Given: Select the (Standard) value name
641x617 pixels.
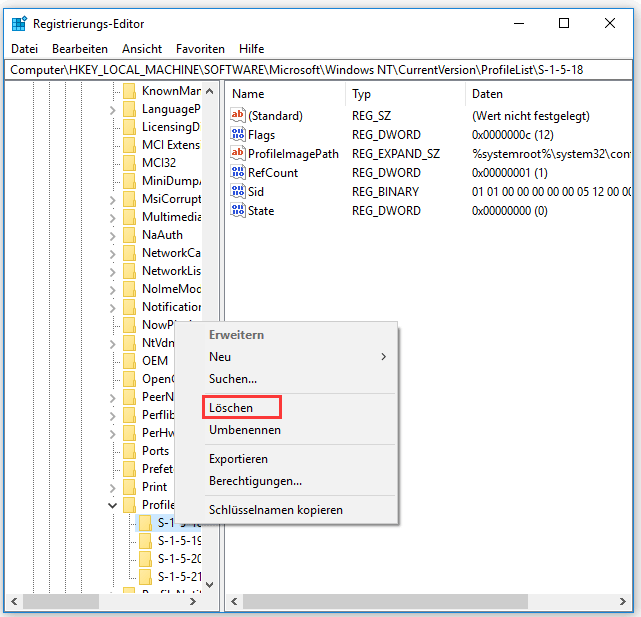Looking at the screenshot, I should [275, 116].
